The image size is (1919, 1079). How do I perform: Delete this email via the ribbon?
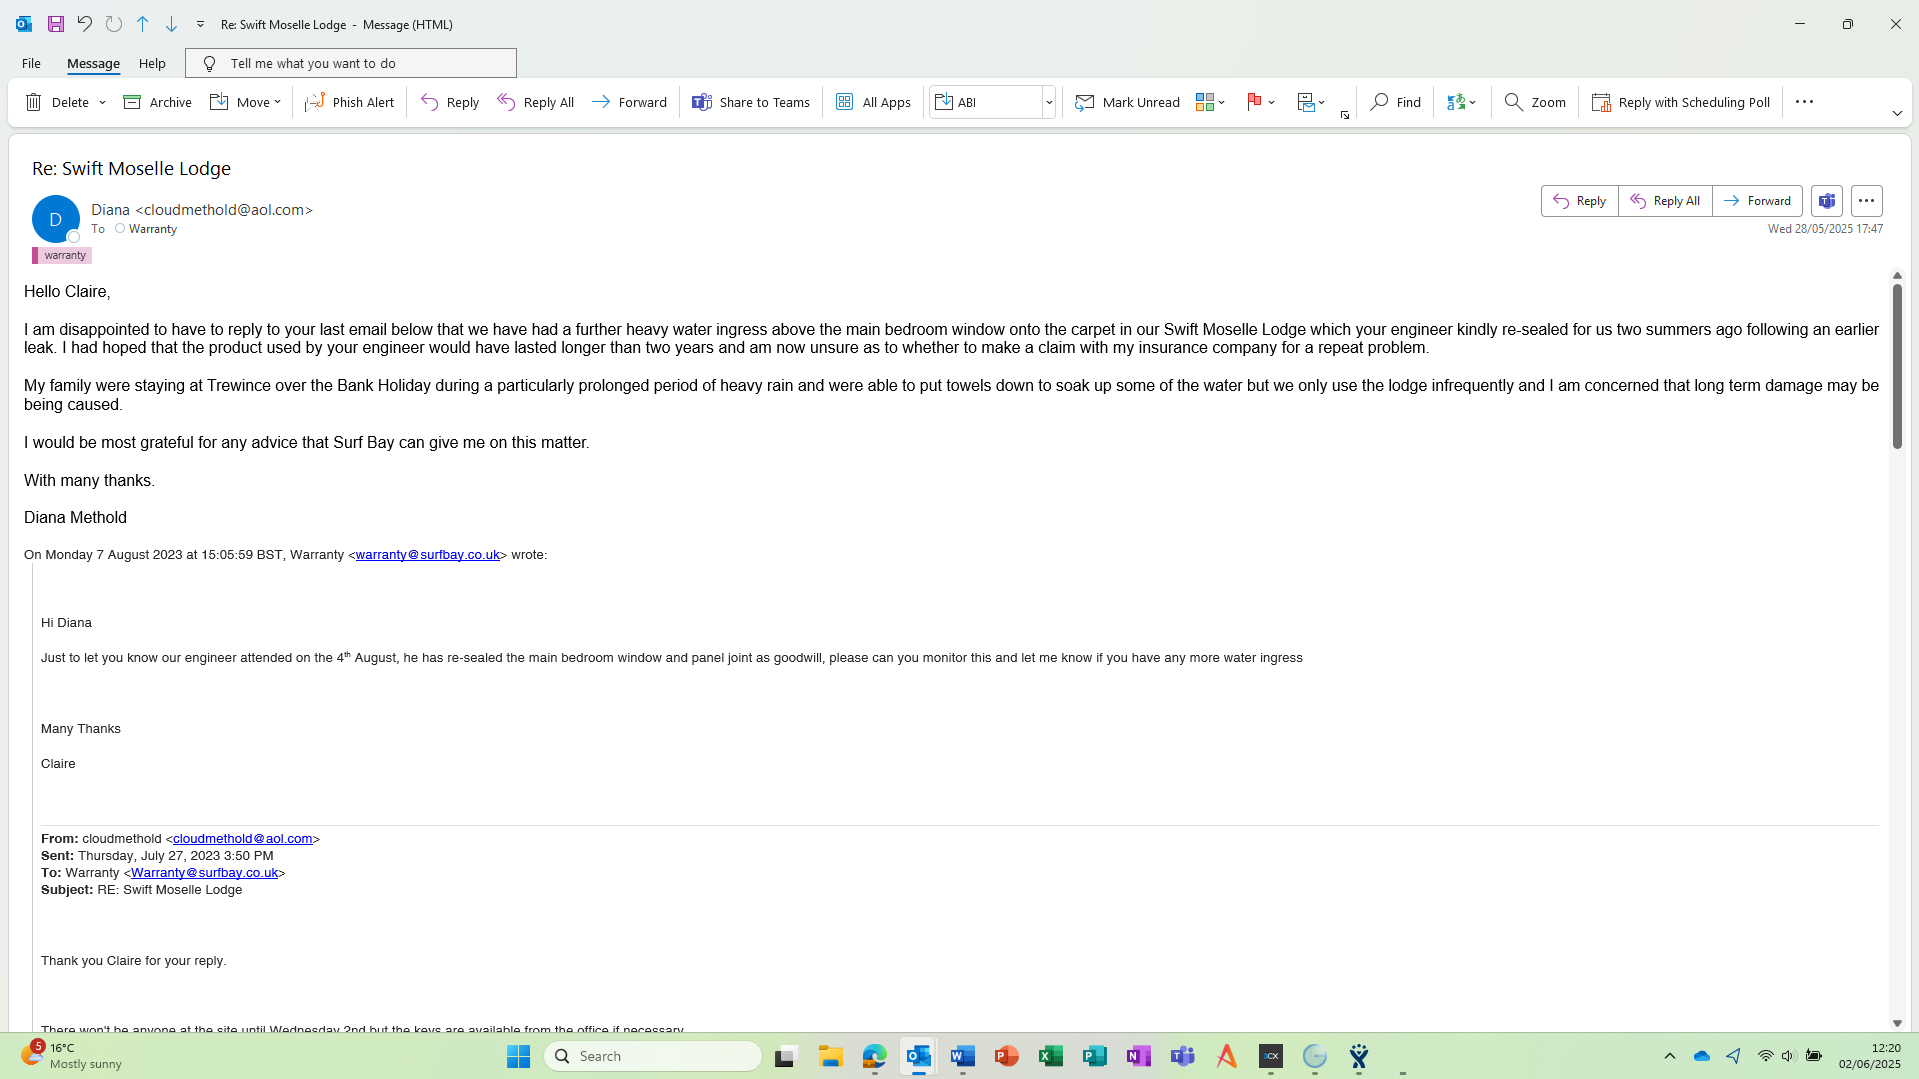click(57, 102)
